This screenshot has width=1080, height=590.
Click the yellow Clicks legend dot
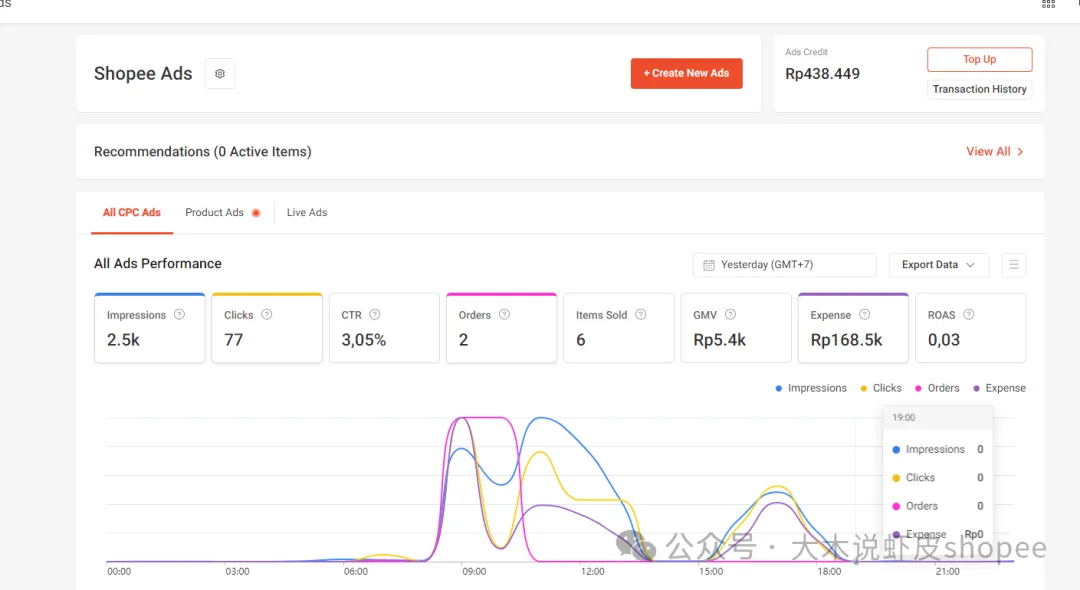864,388
